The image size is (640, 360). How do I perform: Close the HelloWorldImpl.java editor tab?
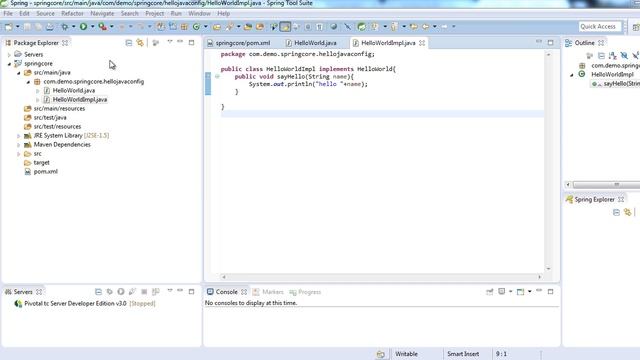click(422, 43)
